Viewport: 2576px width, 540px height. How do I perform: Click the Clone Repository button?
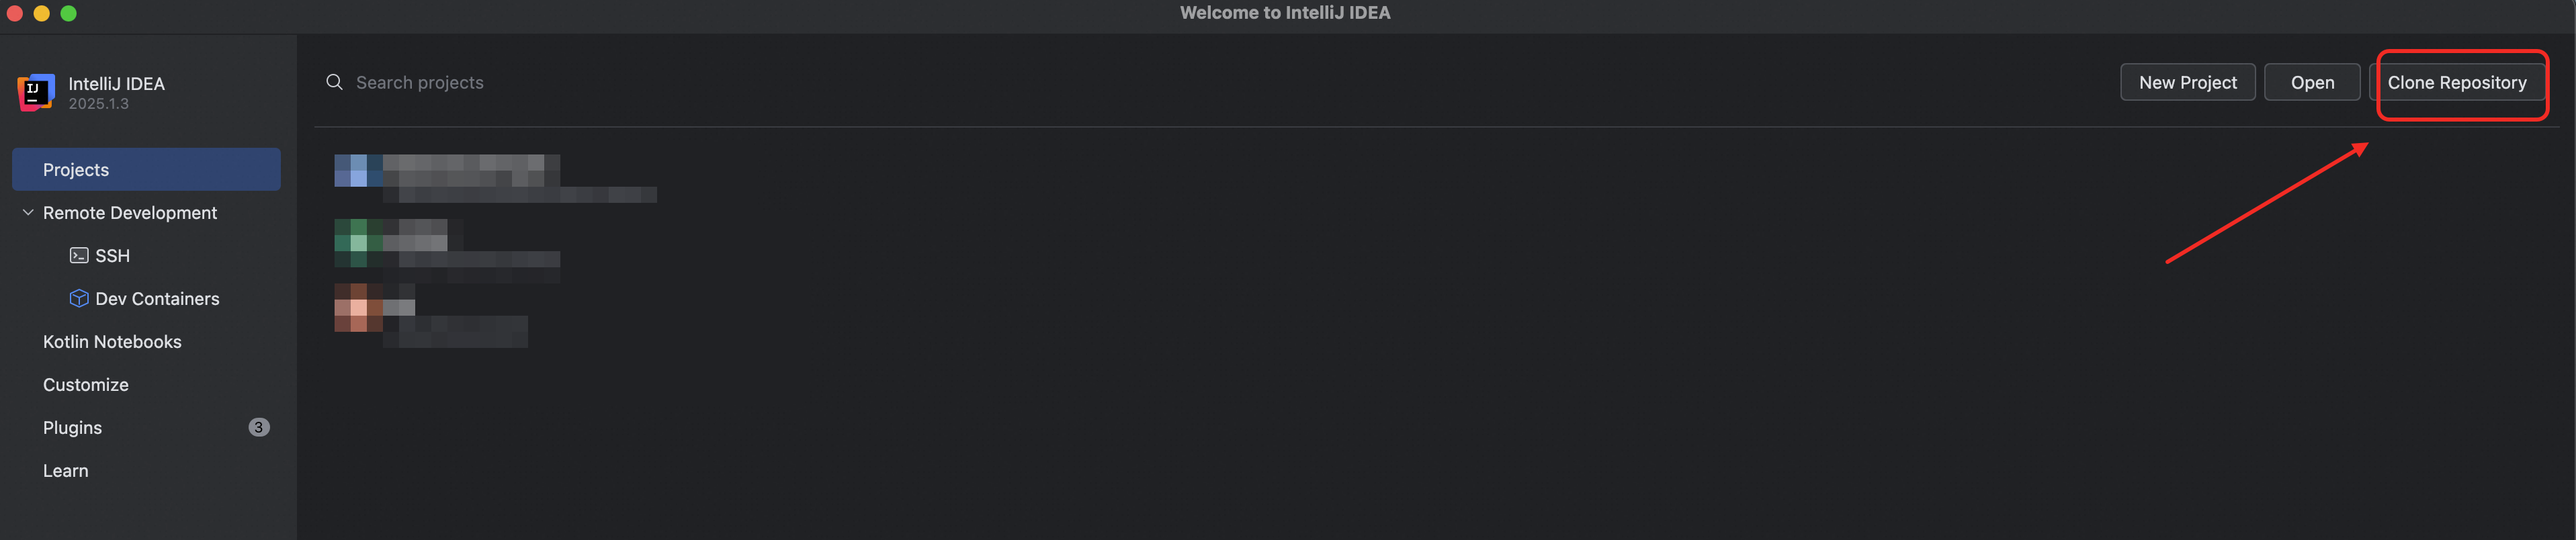click(x=2456, y=82)
